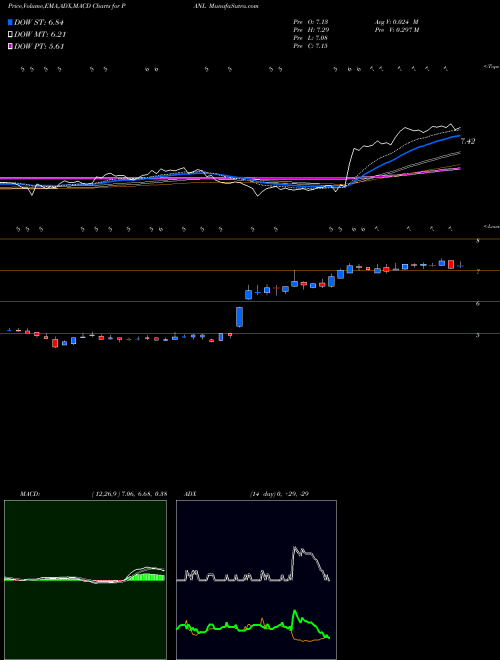Open the green MACD indicator chart

(85, 580)
